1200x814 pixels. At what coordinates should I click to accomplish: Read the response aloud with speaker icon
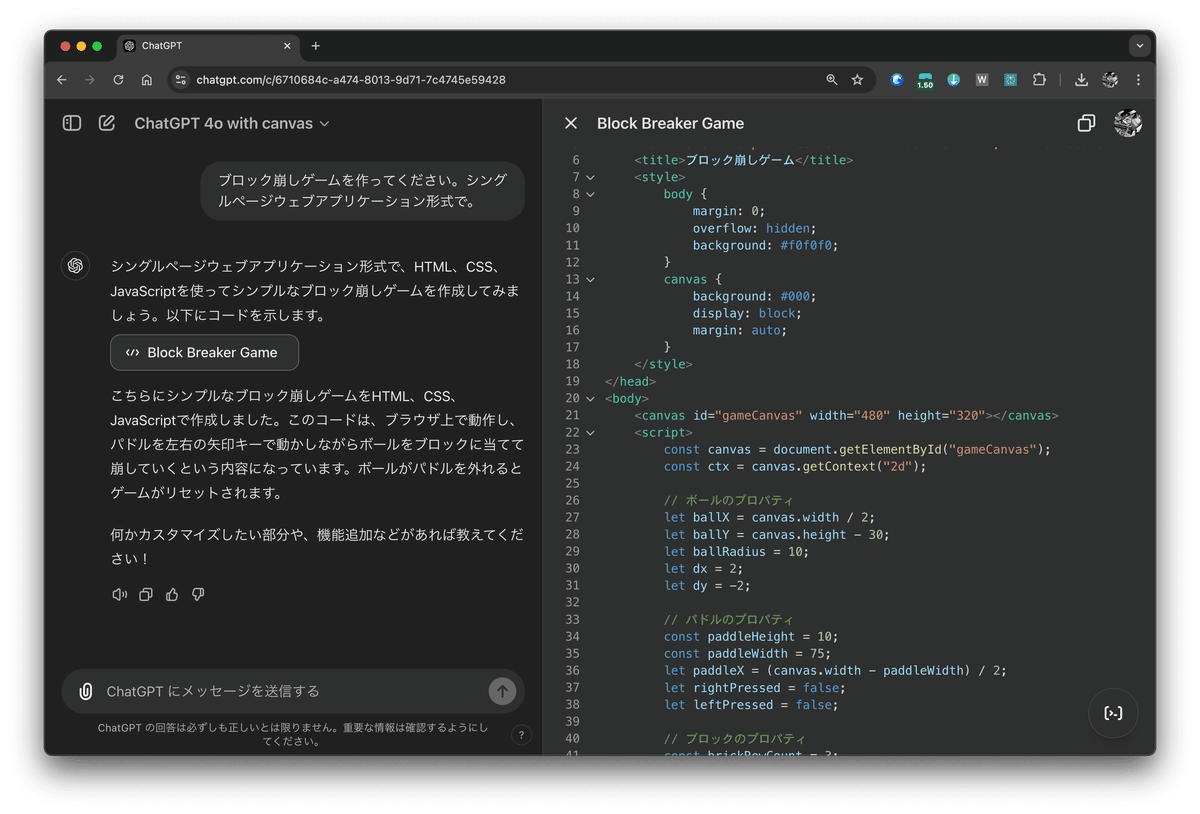coord(120,594)
